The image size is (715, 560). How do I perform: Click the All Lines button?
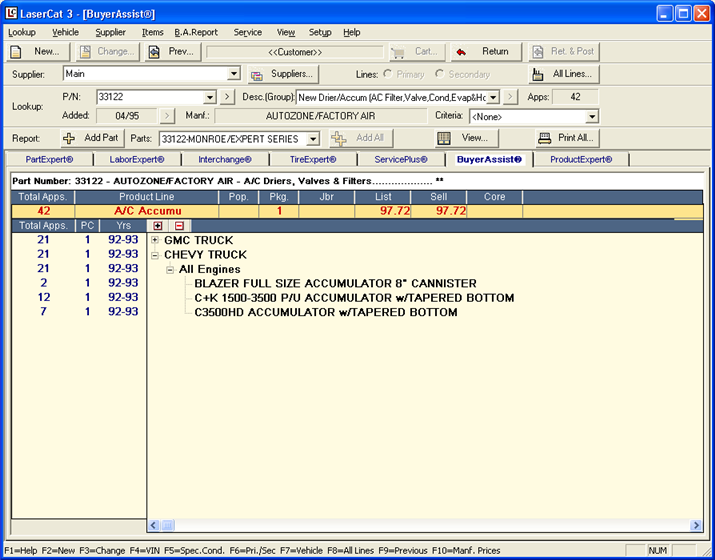pos(563,74)
